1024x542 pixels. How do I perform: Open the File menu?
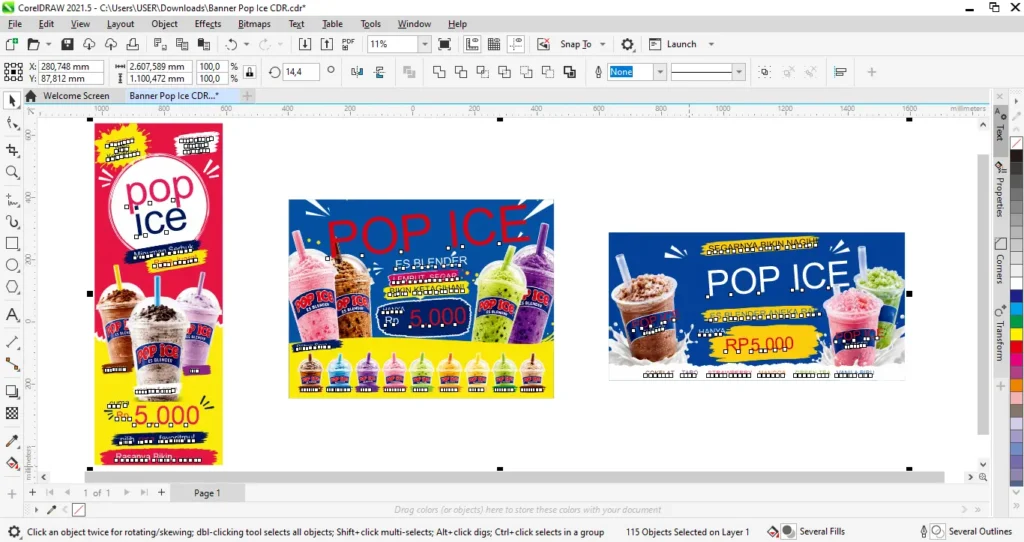click(14, 24)
